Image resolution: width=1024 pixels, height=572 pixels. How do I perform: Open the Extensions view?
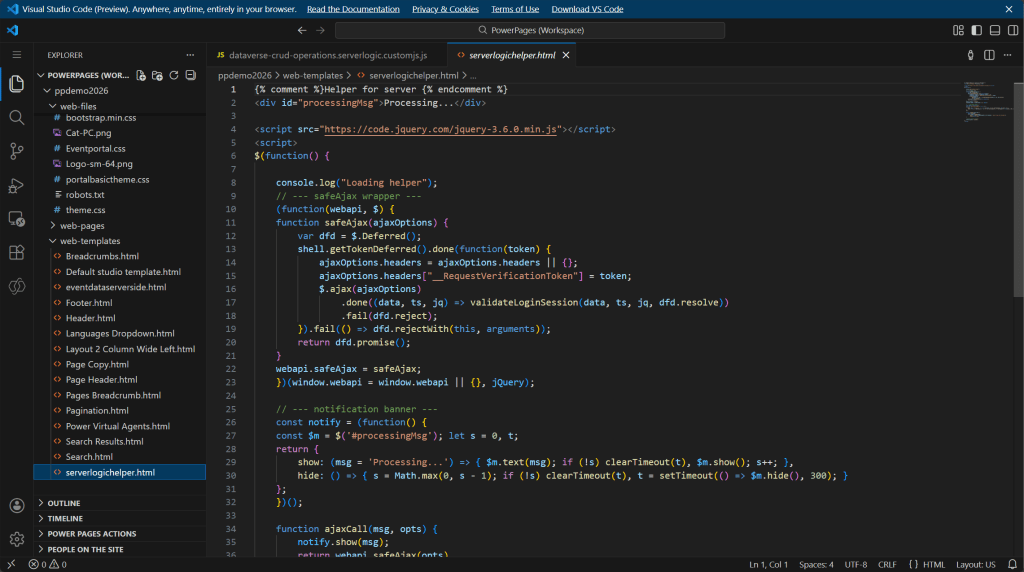pos(16,253)
